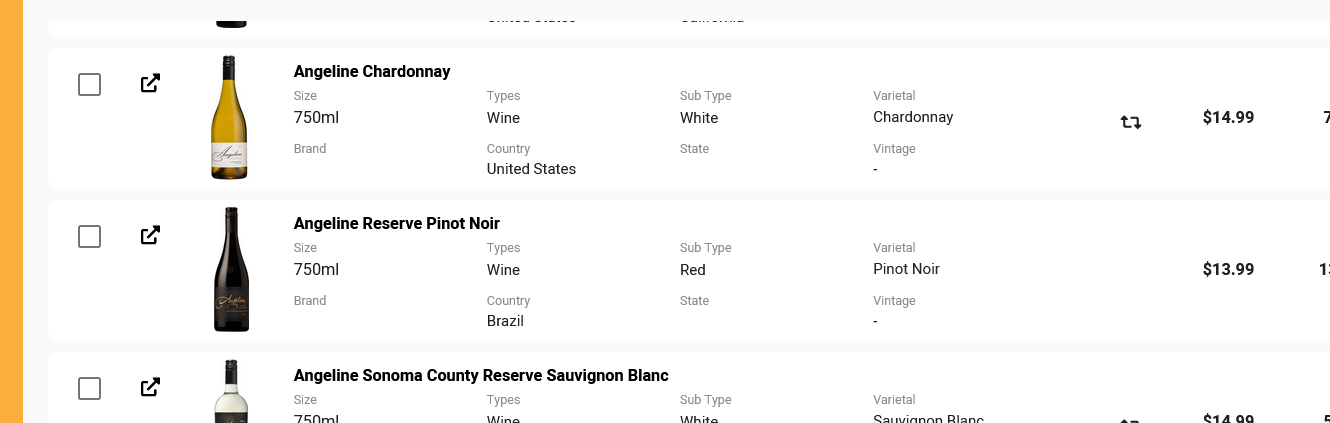
Task: Open Angeline Sonoma County Sauvignon Blanc external icon
Action: [150, 387]
